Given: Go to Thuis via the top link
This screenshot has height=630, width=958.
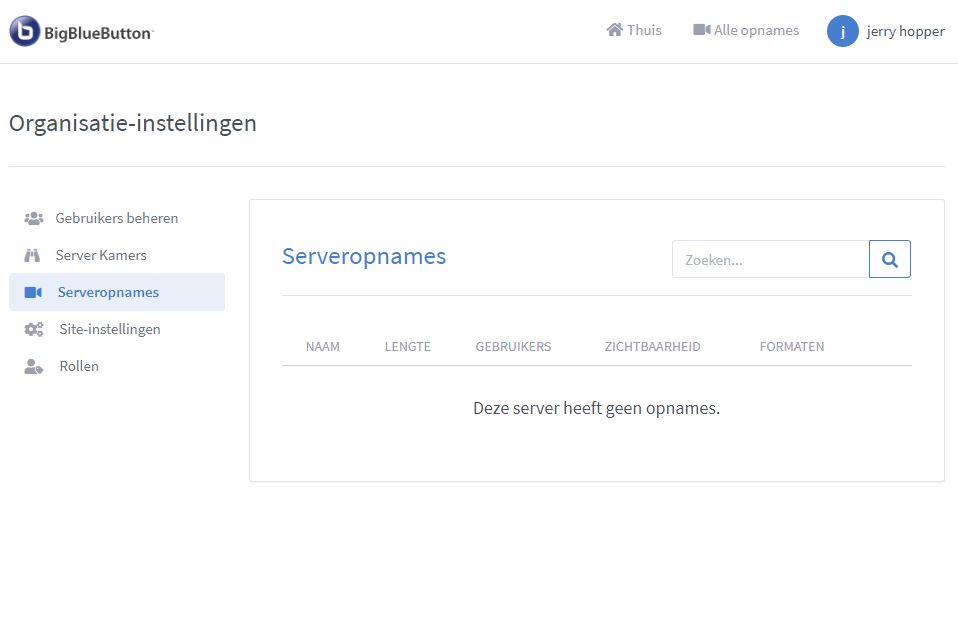Looking at the screenshot, I should (644, 30).
